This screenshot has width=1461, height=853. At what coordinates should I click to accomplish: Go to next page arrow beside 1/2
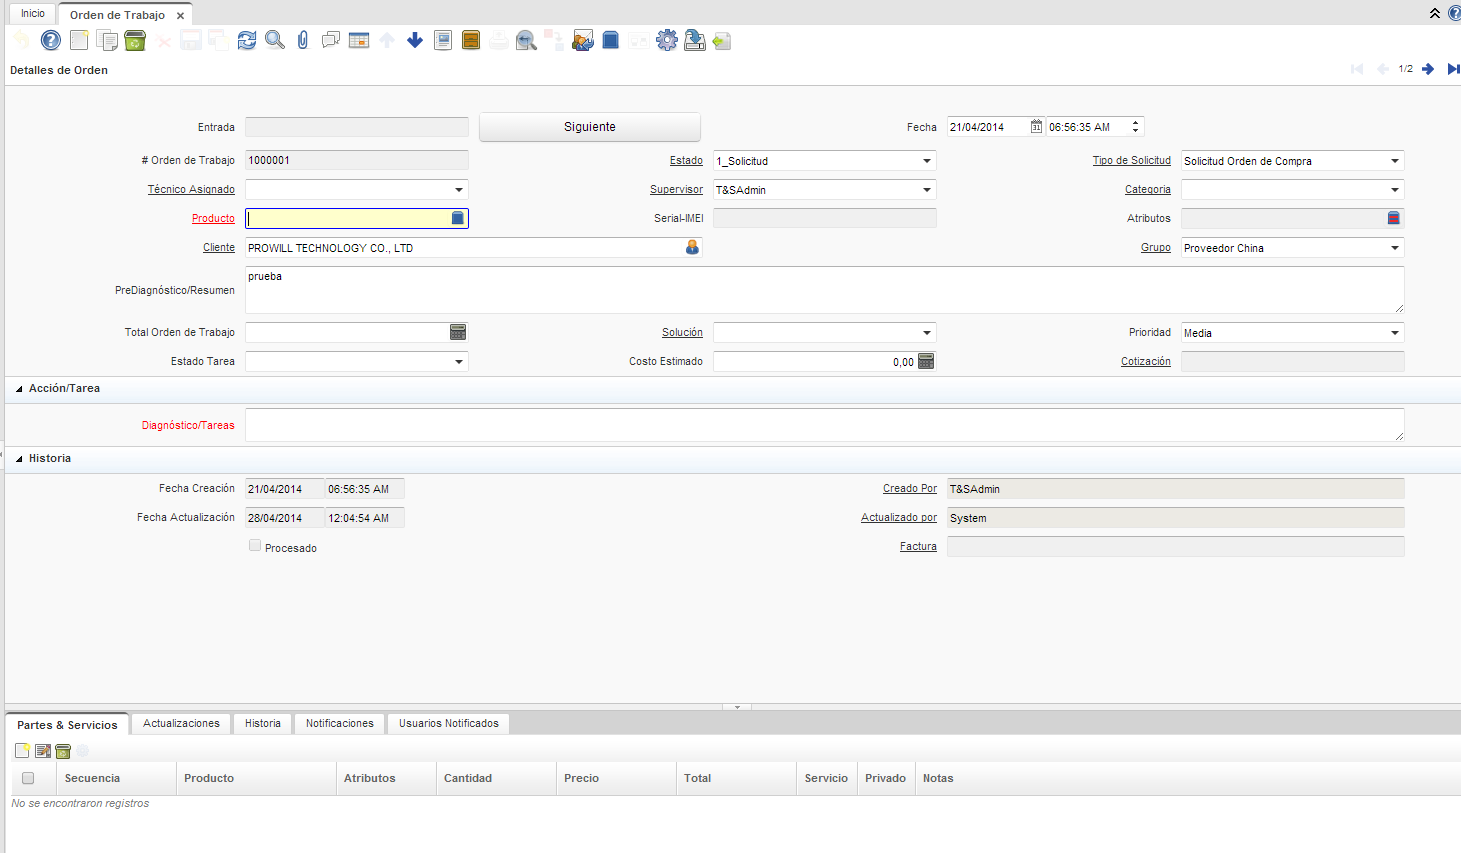tap(1428, 69)
